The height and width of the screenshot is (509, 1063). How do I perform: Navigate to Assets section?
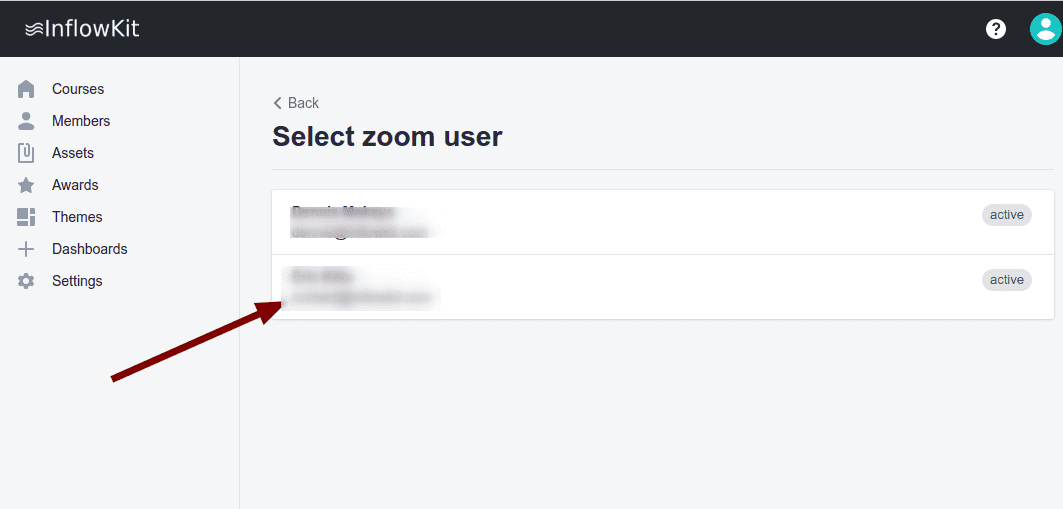pos(73,153)
